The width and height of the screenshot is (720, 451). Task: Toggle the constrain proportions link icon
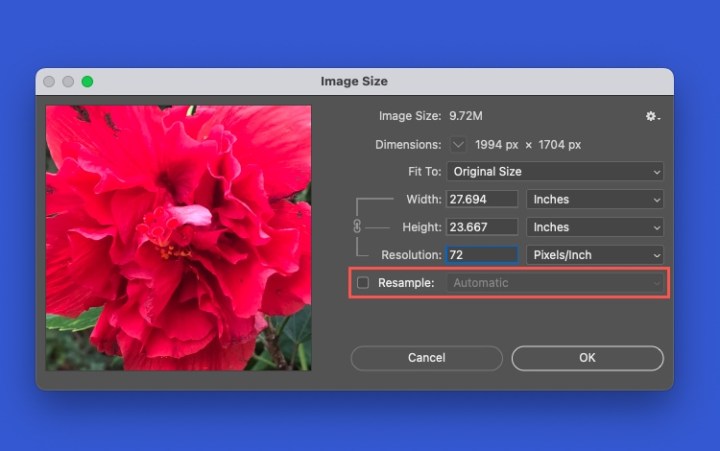click(x=357, y=227)
